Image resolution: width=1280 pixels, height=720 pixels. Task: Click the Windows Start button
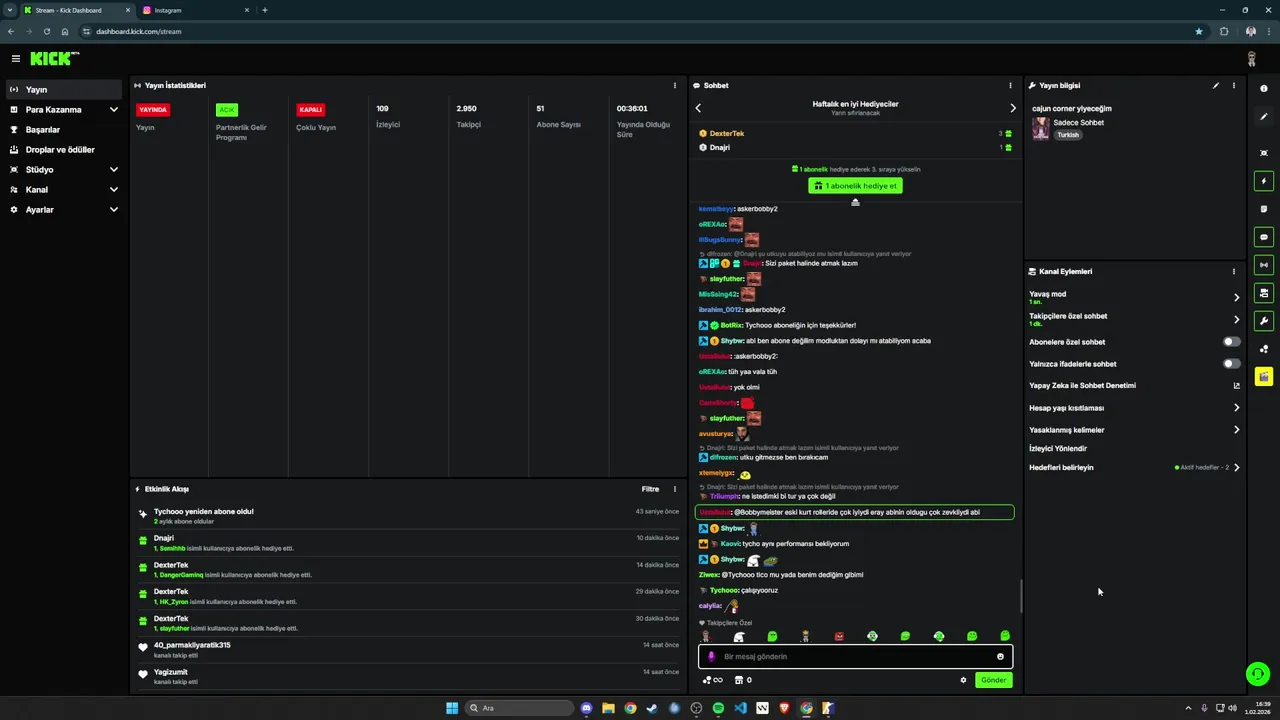tap(452, 708)
